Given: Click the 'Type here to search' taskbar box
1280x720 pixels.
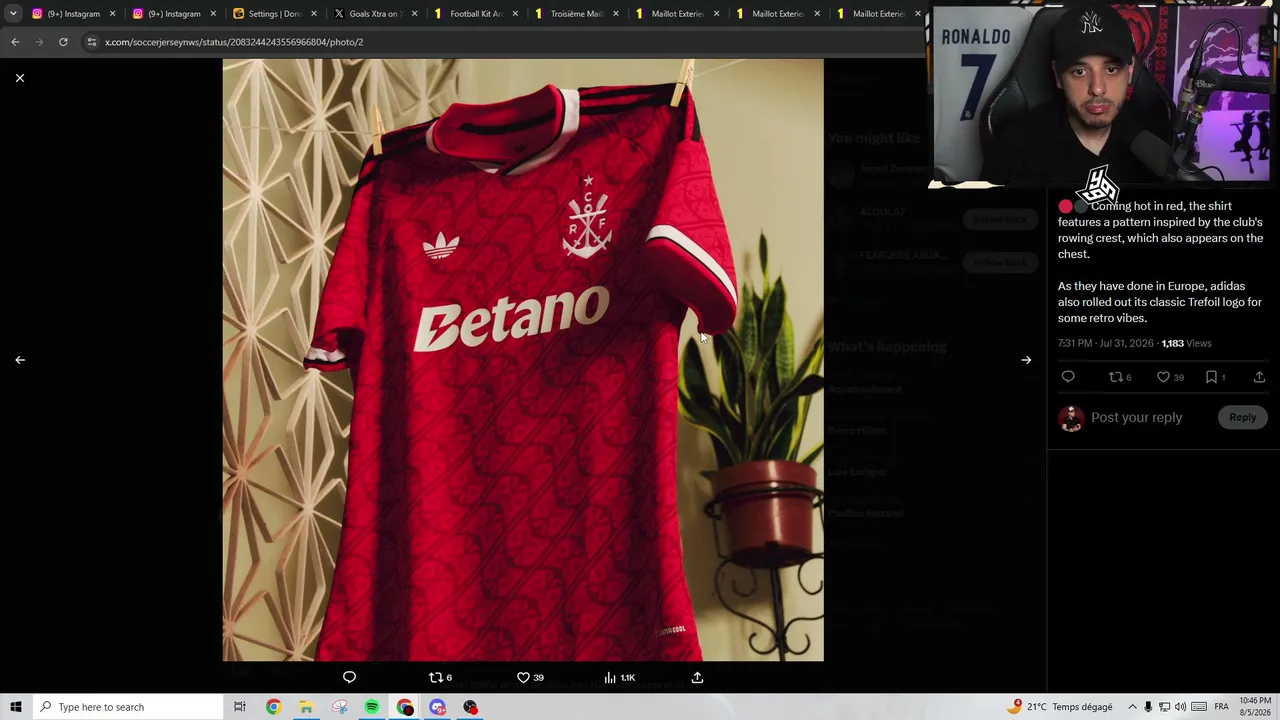Looking at the screenshot, I should point(130,707).
